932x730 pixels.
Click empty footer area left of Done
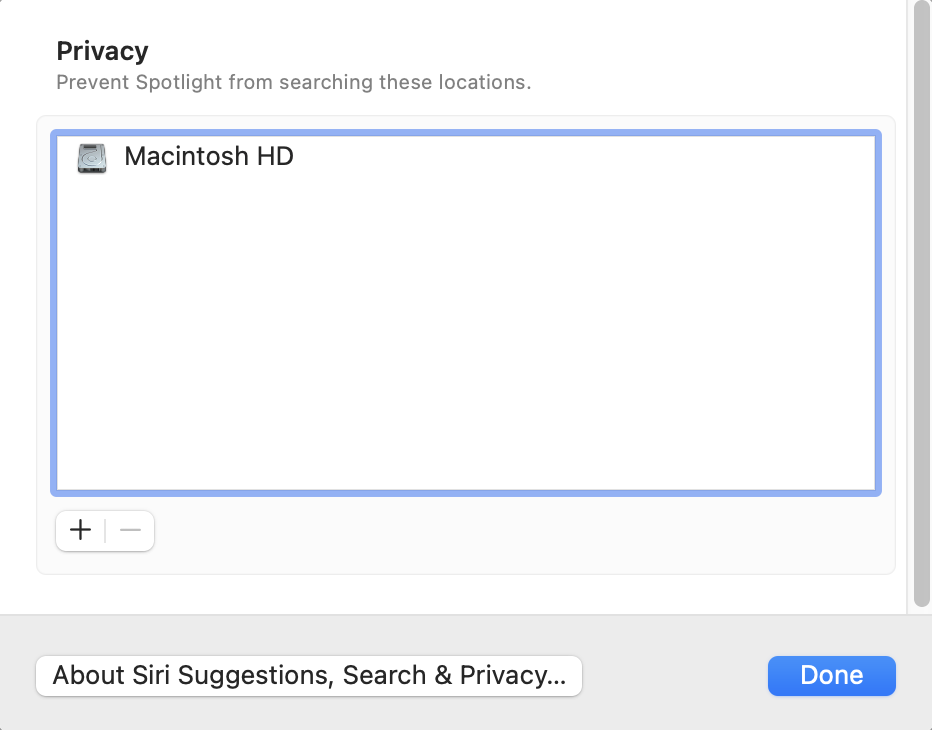pos(675,675)
